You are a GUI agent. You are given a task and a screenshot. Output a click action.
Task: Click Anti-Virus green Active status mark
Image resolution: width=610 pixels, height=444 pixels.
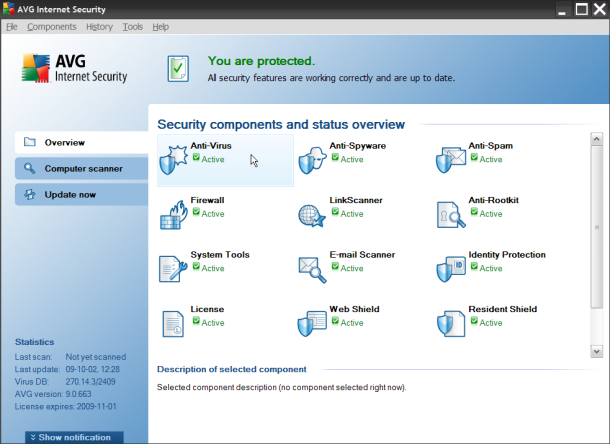click(x=196, y=158)
